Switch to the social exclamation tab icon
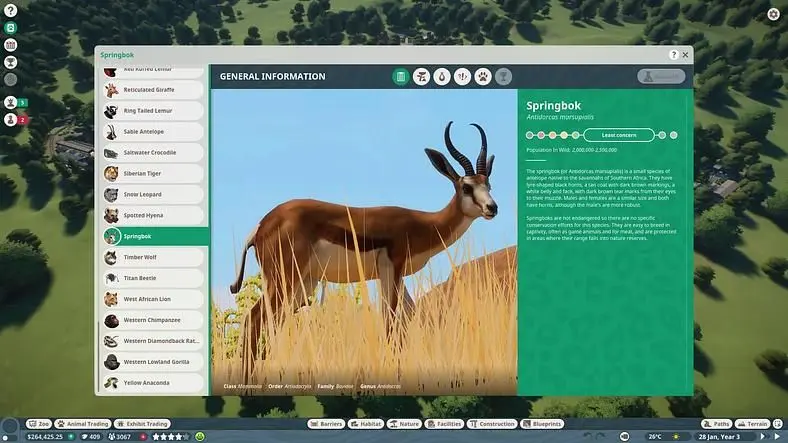The image size is (788, 443). tap(462, 77)
